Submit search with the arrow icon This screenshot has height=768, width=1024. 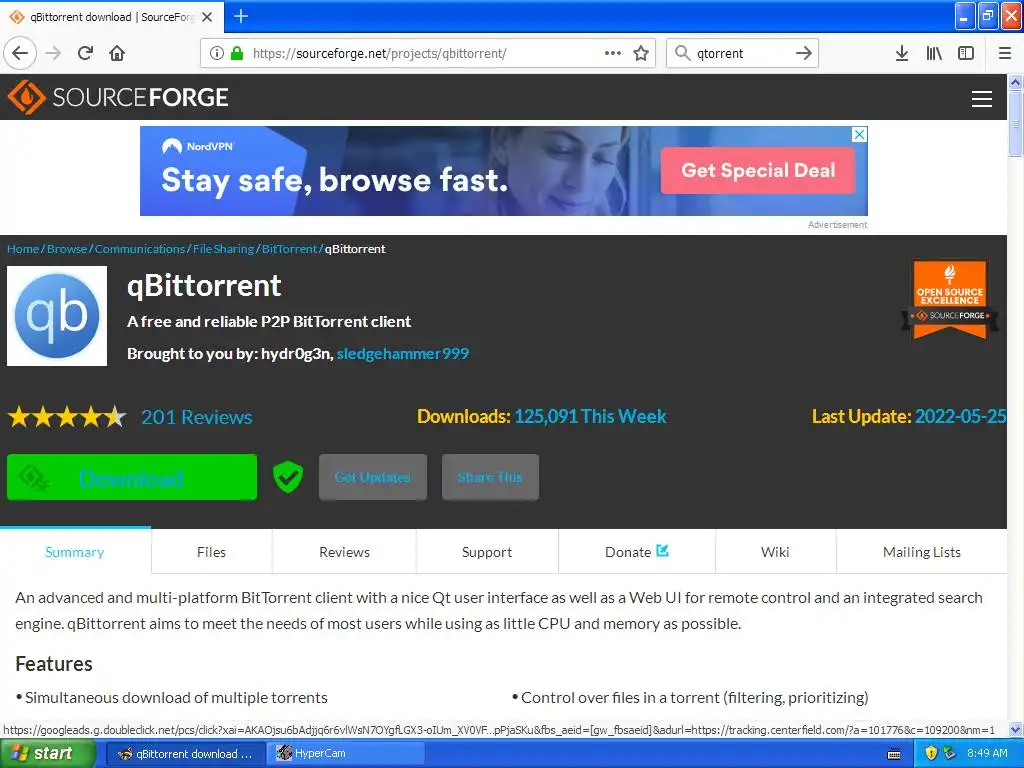pyautogui.click(x=804, y=53)
